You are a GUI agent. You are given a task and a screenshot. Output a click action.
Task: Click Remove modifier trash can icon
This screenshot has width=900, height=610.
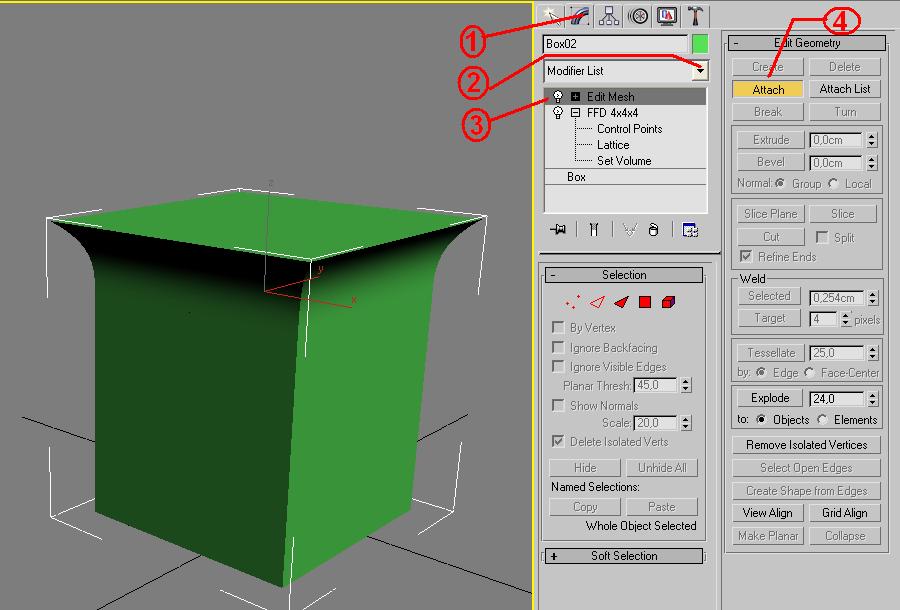click(653, 230)
